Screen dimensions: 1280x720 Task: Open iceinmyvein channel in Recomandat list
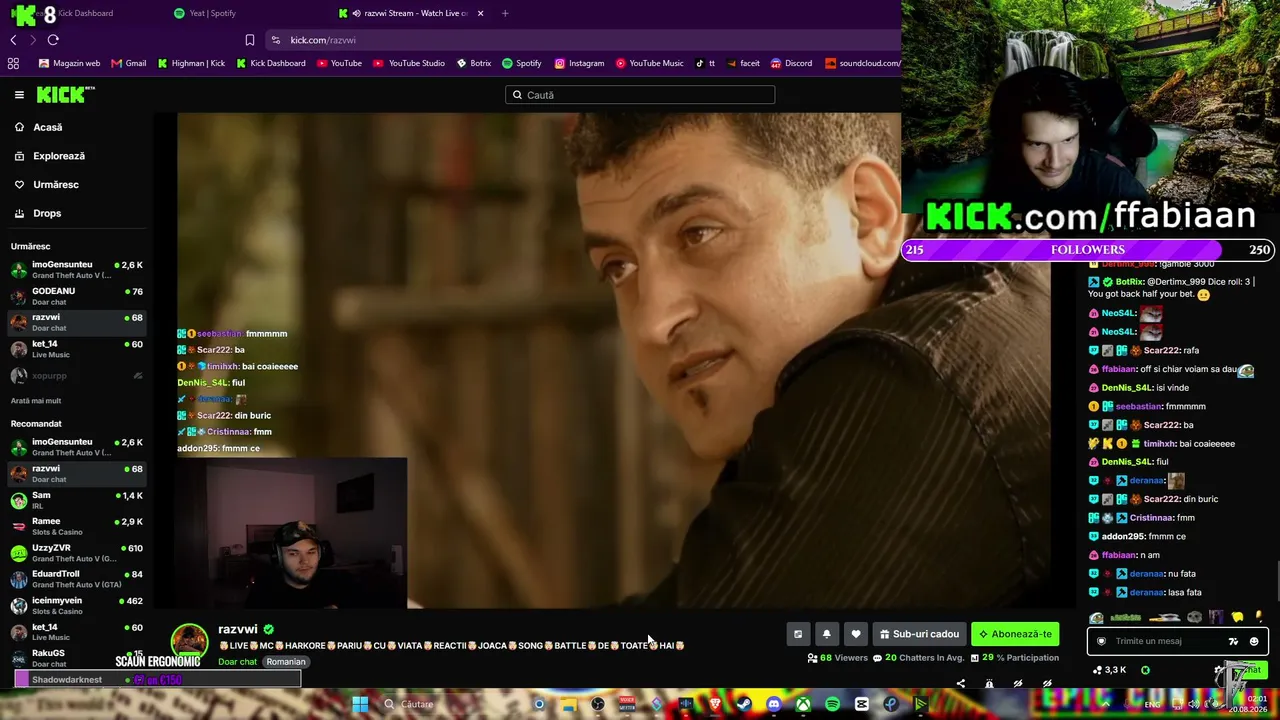pyautogui.click(x=77, y=605)
